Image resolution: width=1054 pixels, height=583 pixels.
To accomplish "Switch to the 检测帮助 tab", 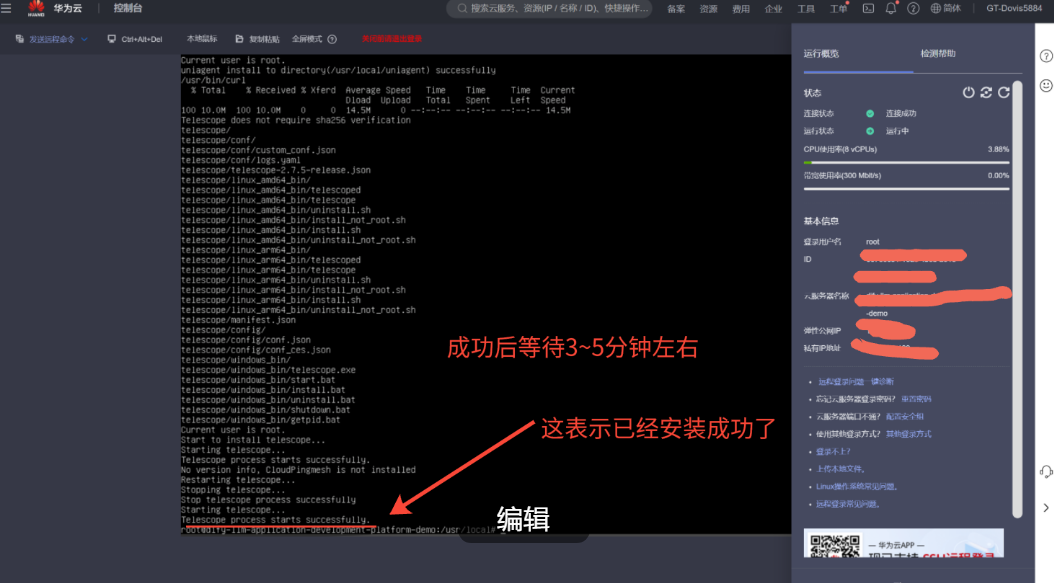I will (x=937, y=54).
